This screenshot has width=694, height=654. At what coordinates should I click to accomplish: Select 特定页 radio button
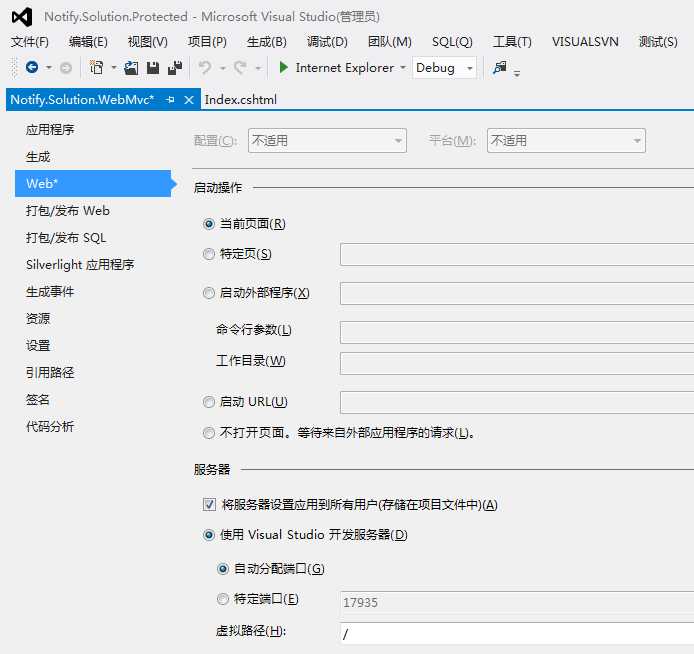point(209,254)
